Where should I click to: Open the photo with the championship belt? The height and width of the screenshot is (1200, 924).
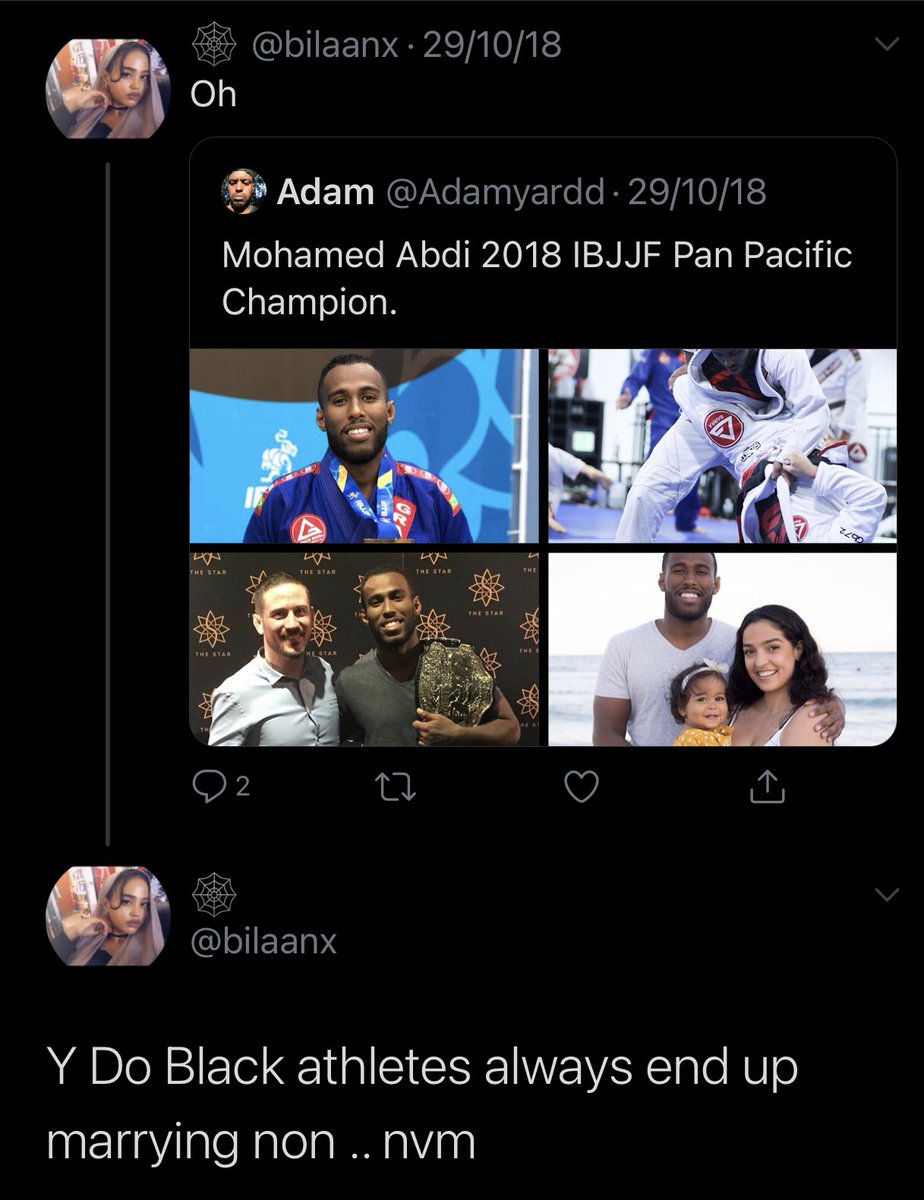tap(365, 648)
